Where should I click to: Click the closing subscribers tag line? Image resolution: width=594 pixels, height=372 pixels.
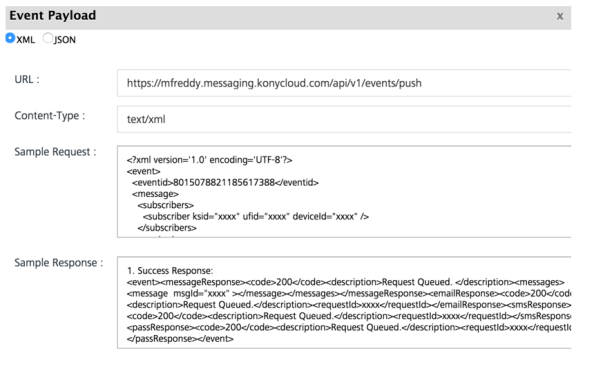pos(167,228)
